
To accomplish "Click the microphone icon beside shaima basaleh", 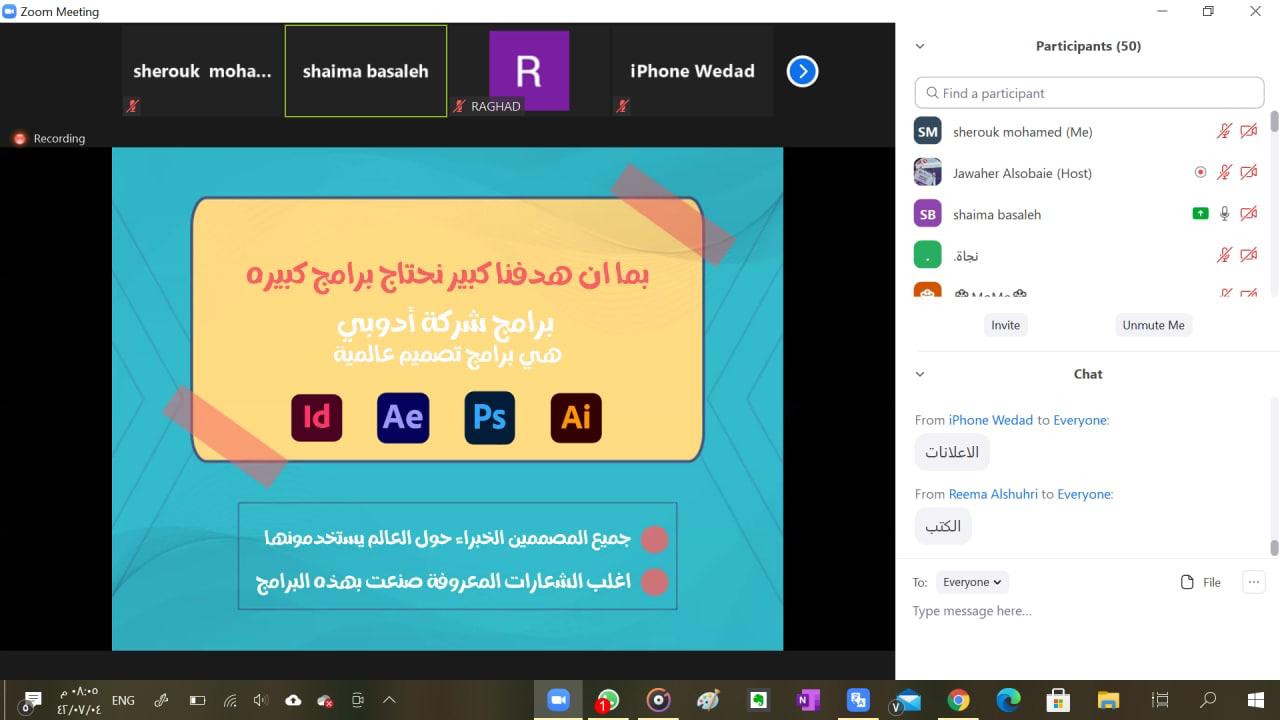I will [1224, 214].
